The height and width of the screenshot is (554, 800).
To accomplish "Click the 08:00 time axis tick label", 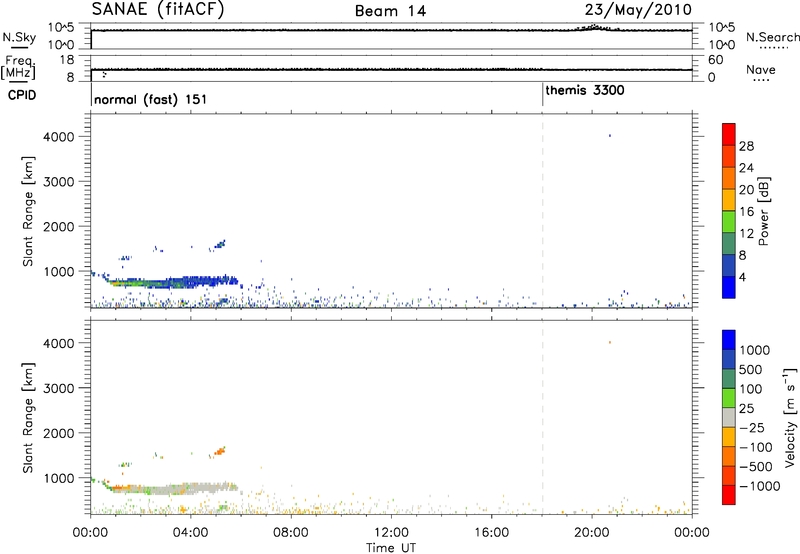I will (291, 533).
